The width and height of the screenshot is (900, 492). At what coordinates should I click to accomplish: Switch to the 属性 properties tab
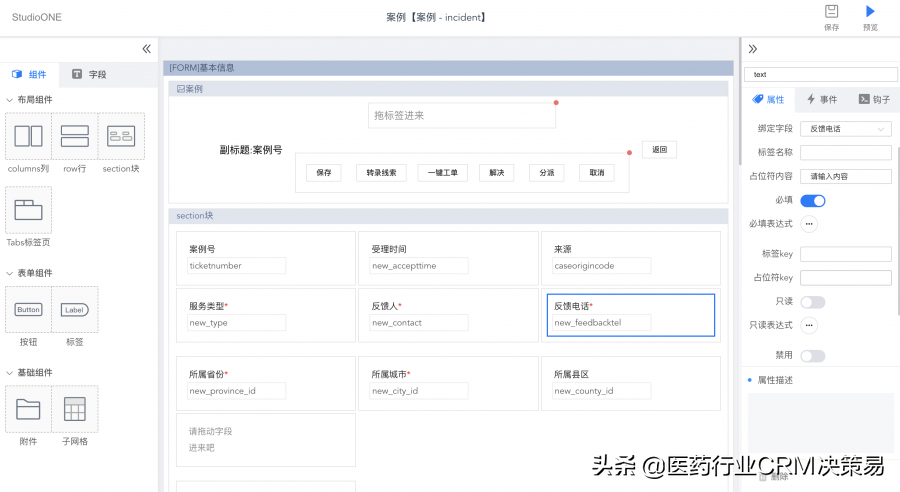click(768, 99)
